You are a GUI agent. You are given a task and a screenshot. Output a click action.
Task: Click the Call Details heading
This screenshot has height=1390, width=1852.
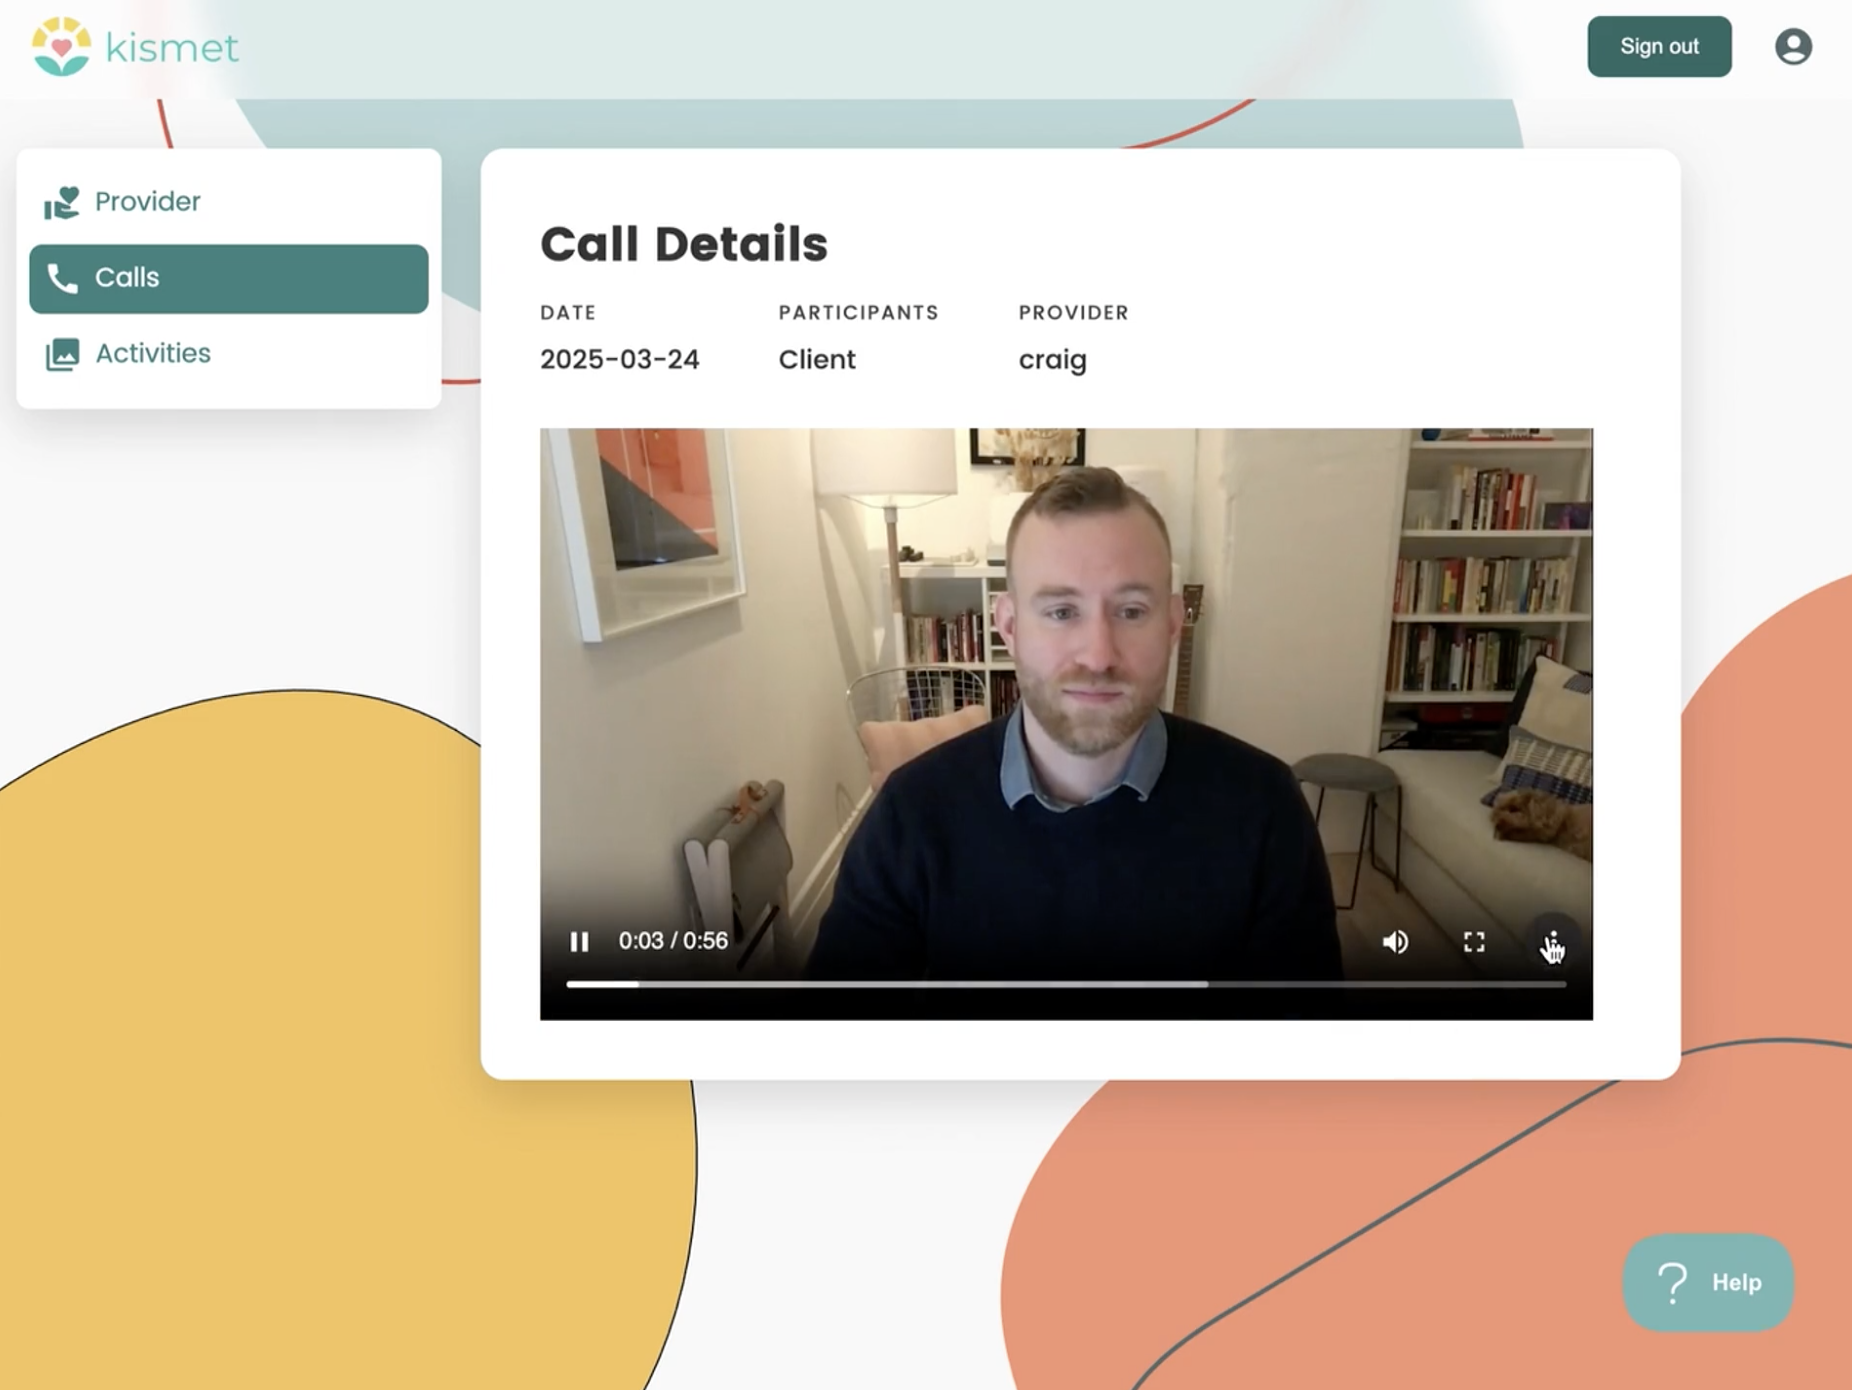pos(684,244)
